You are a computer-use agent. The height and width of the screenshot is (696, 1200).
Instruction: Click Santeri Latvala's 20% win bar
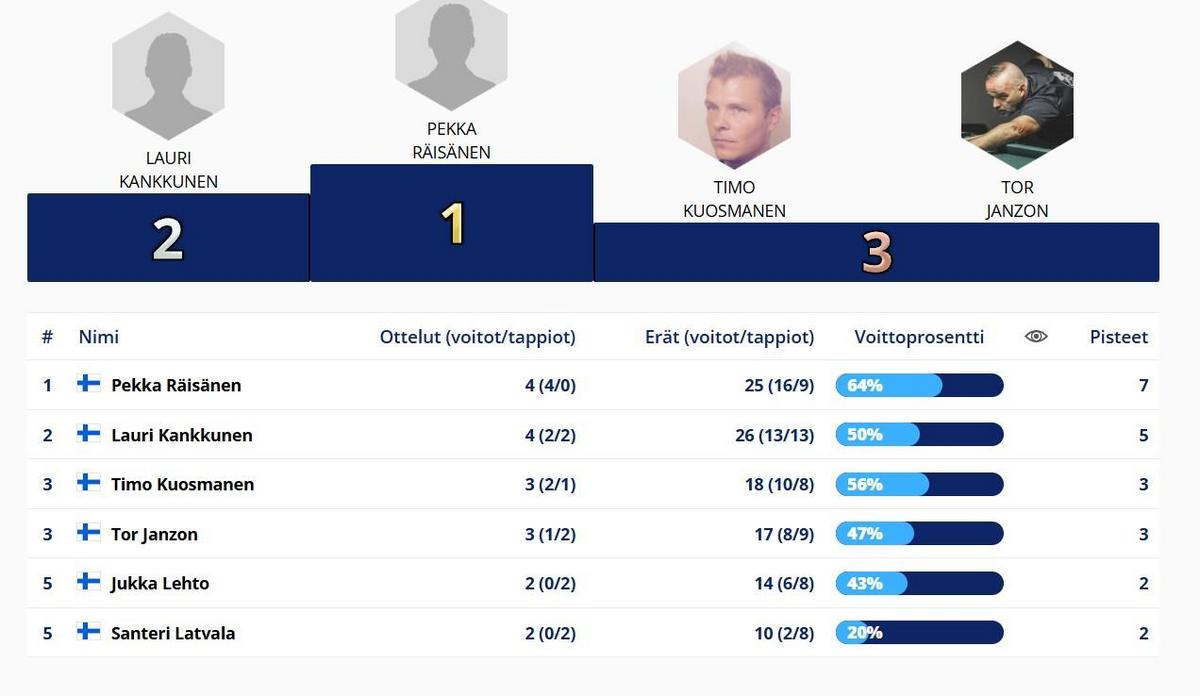coord(919,633)
